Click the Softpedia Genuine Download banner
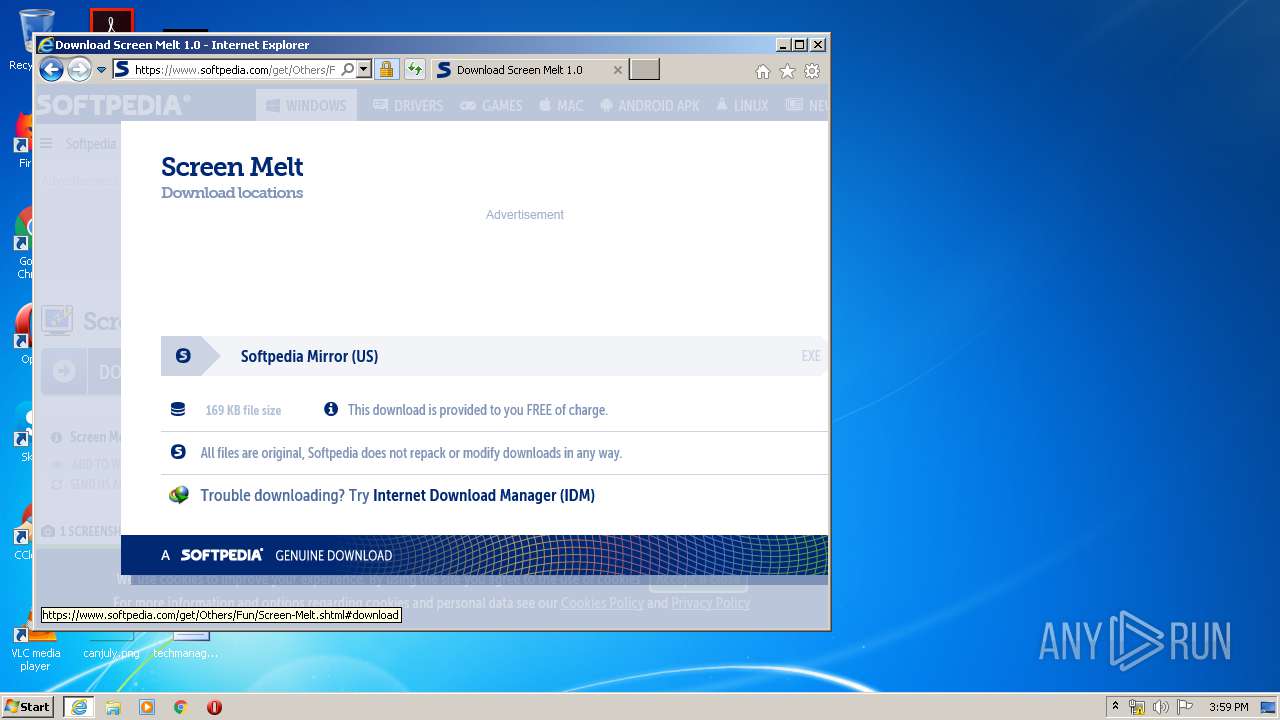 (474, 555)
